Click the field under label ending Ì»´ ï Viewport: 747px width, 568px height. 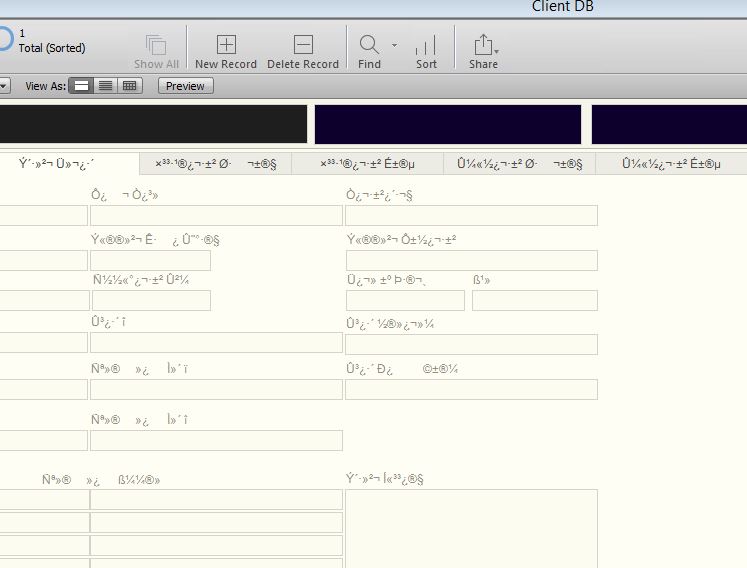[x=216, y=389]
